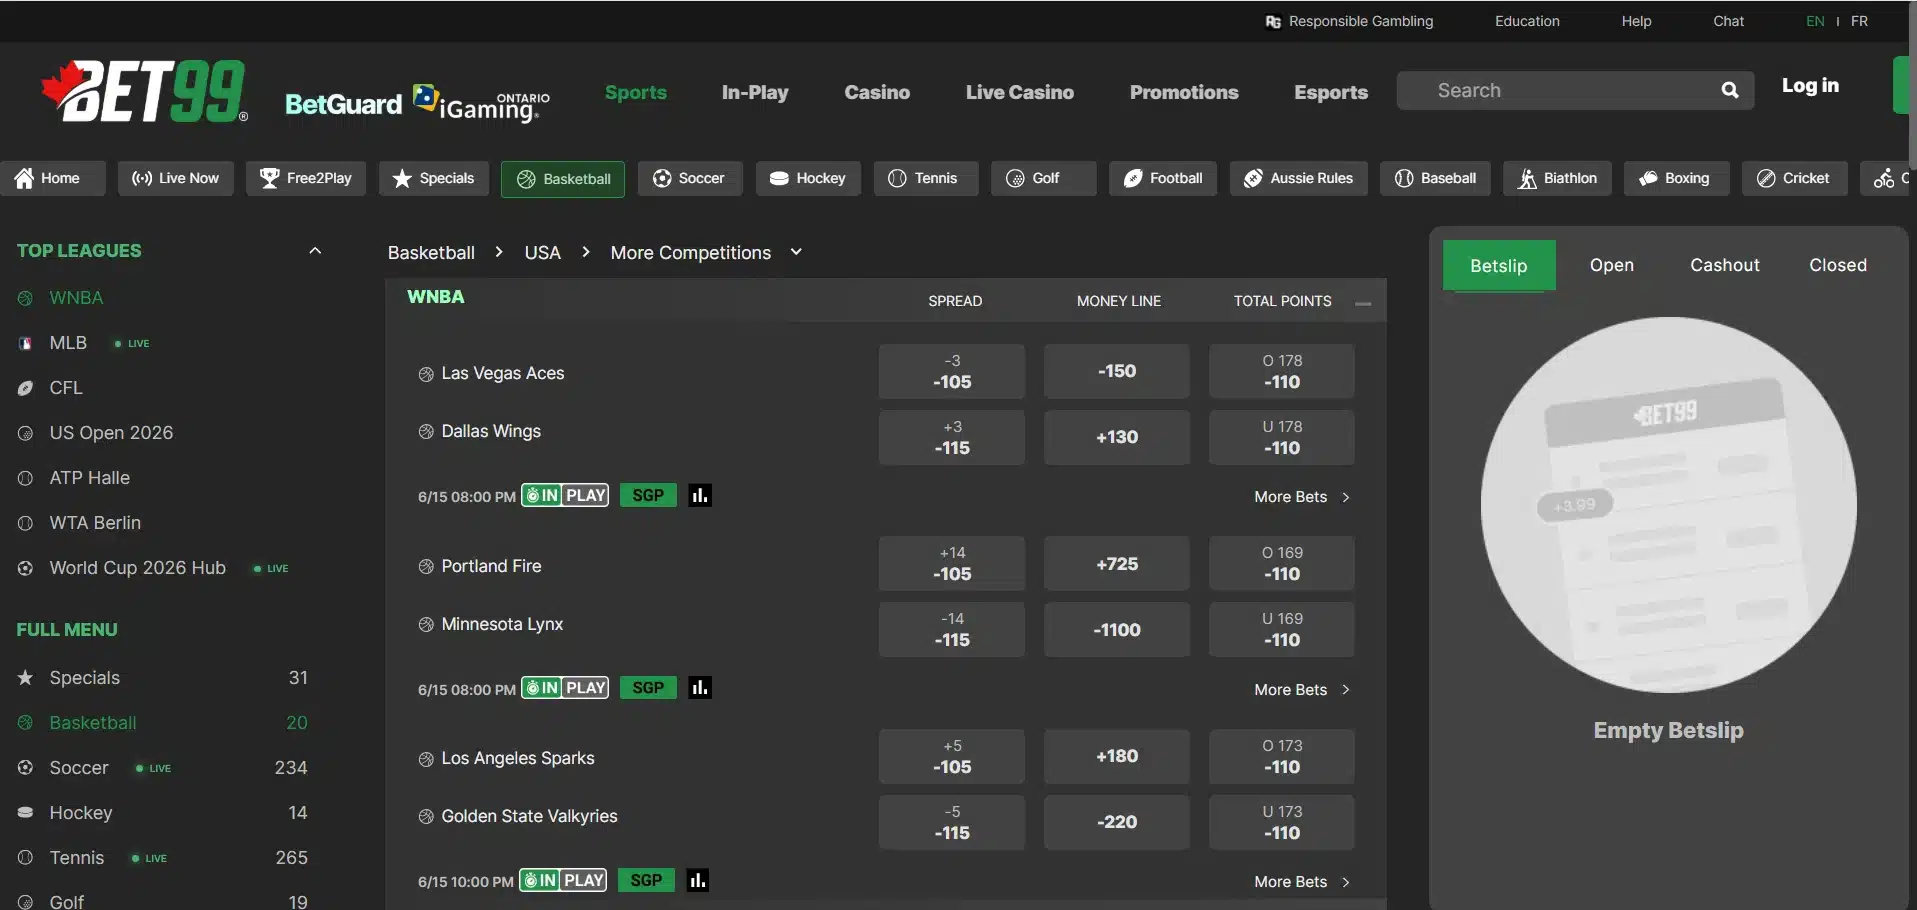Click the BetGuard logo
This screenshot has height=910, width=1917.
(343, 103)
